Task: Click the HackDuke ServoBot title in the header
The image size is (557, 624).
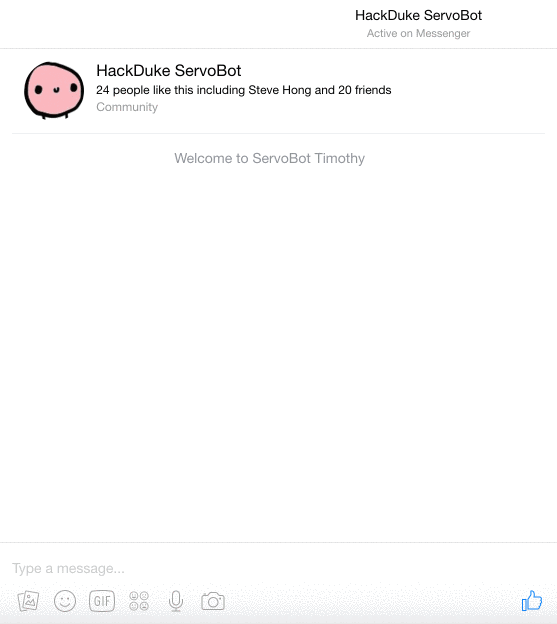Action: tap(418, 16)
